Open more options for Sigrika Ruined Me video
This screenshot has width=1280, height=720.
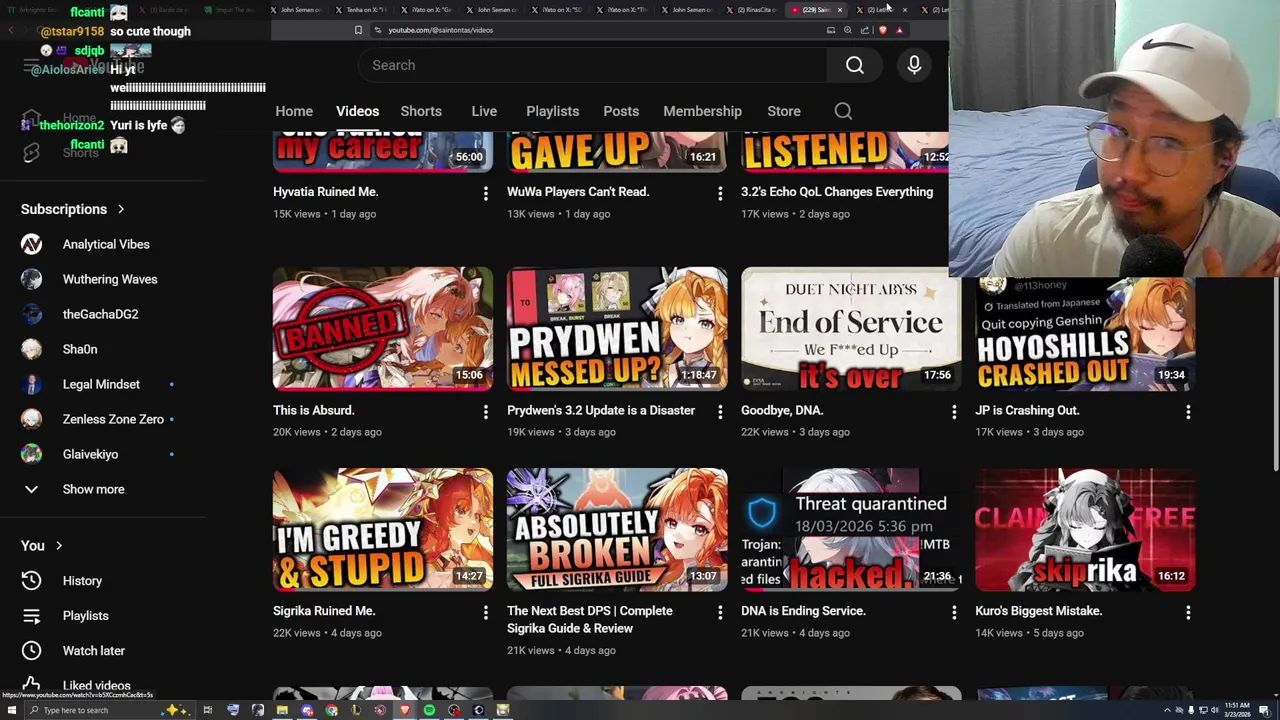click(x=486, y=612)
